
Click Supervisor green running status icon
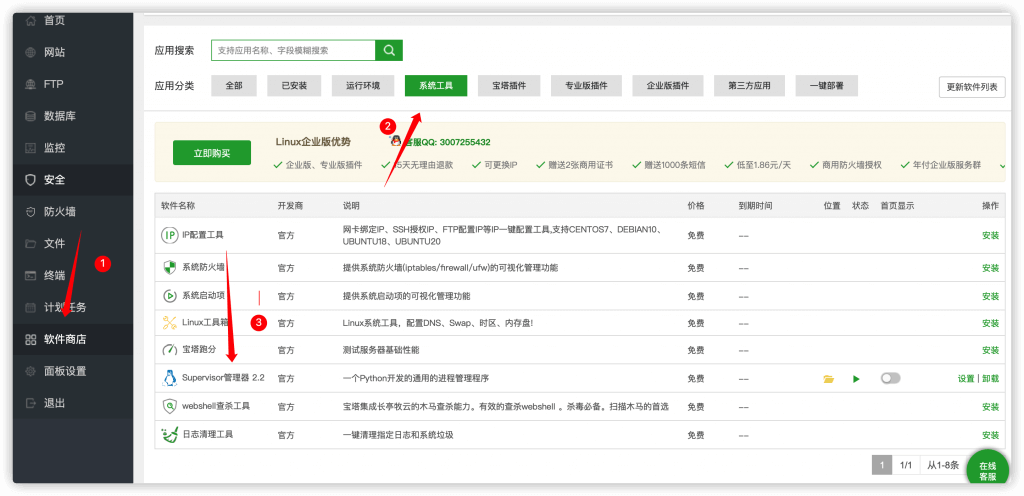tap(856, 379)
